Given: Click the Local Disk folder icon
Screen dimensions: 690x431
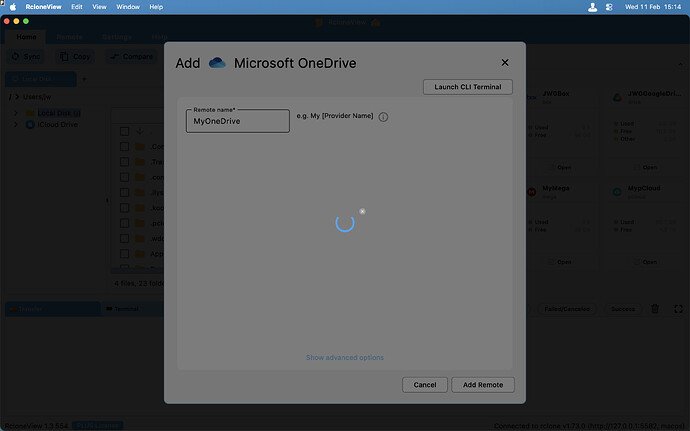Looking at the screenshot, I should (x=30, y=113).
